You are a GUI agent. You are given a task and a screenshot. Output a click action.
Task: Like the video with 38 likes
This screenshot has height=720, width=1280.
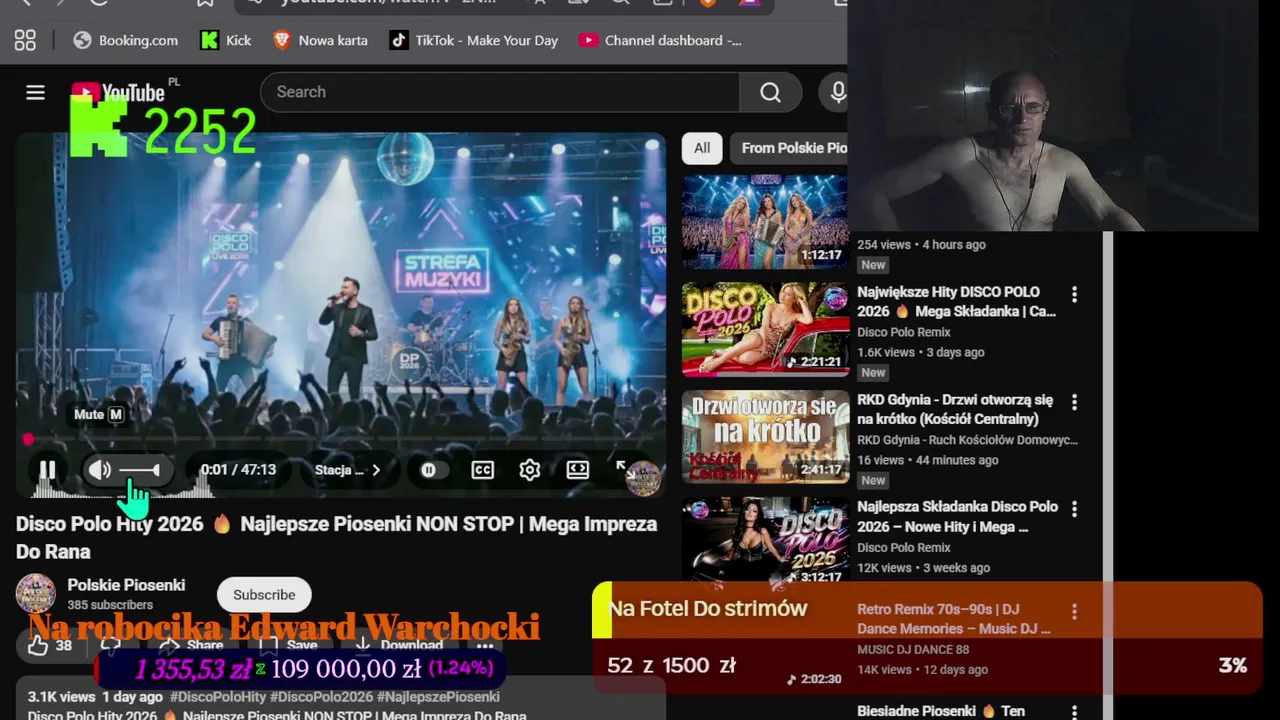tap(50, 646)
